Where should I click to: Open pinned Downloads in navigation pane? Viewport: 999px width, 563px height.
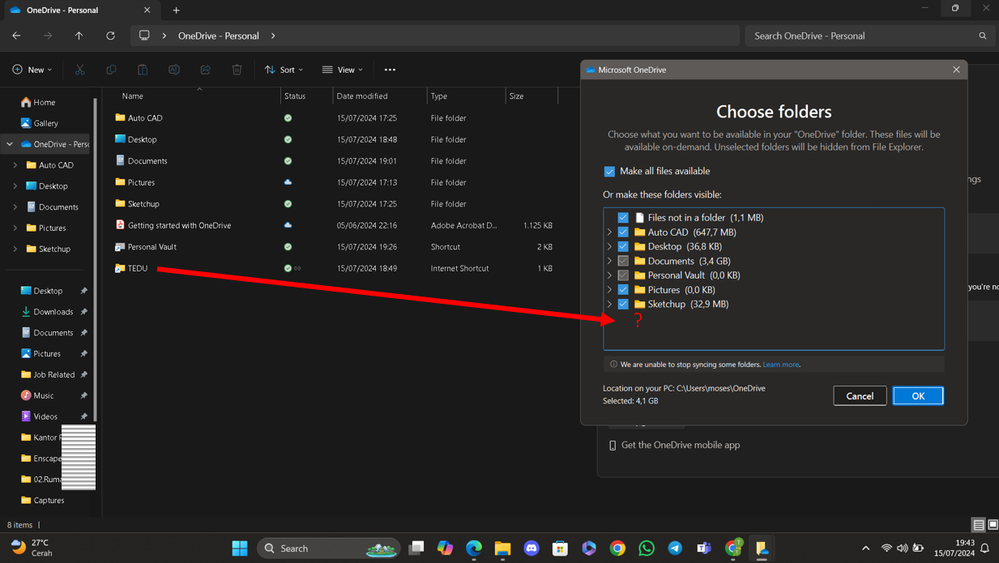pos(53,311)
